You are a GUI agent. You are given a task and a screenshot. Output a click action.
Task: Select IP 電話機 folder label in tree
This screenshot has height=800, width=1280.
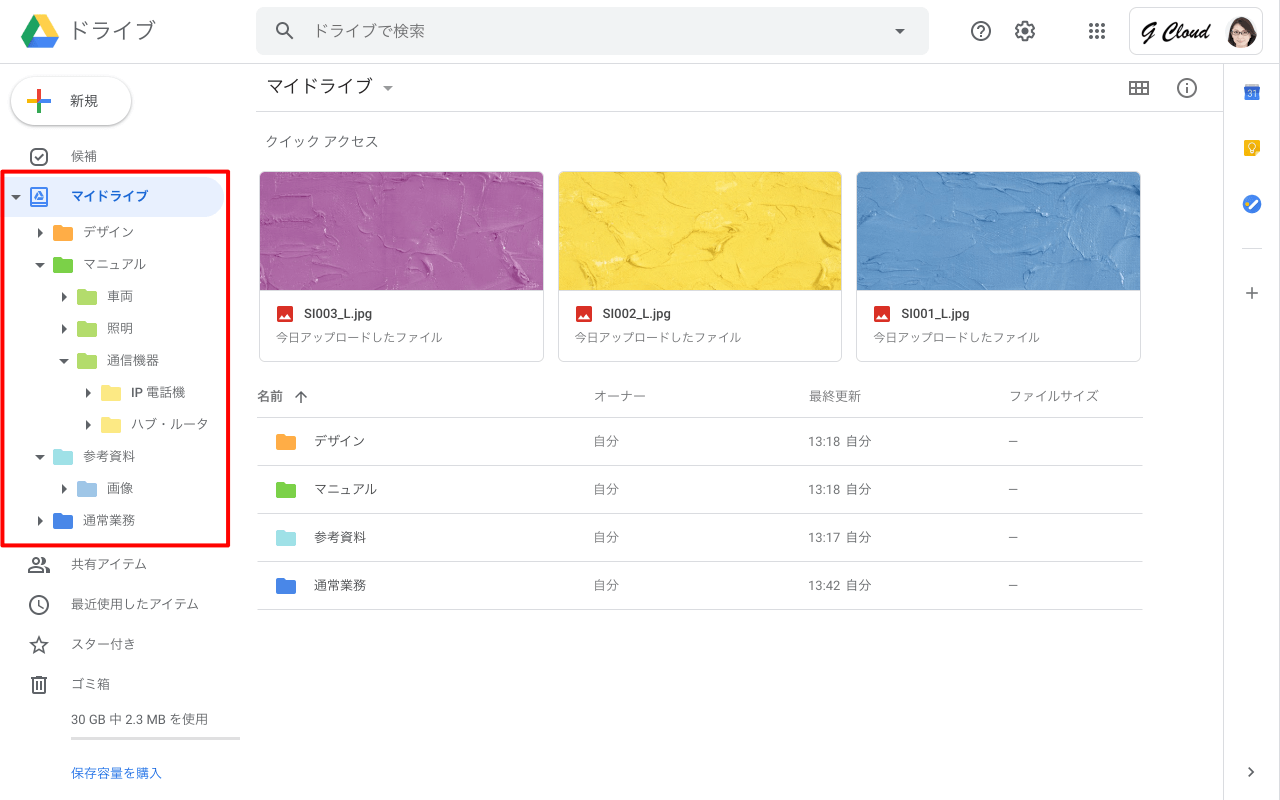click(158, 392)
